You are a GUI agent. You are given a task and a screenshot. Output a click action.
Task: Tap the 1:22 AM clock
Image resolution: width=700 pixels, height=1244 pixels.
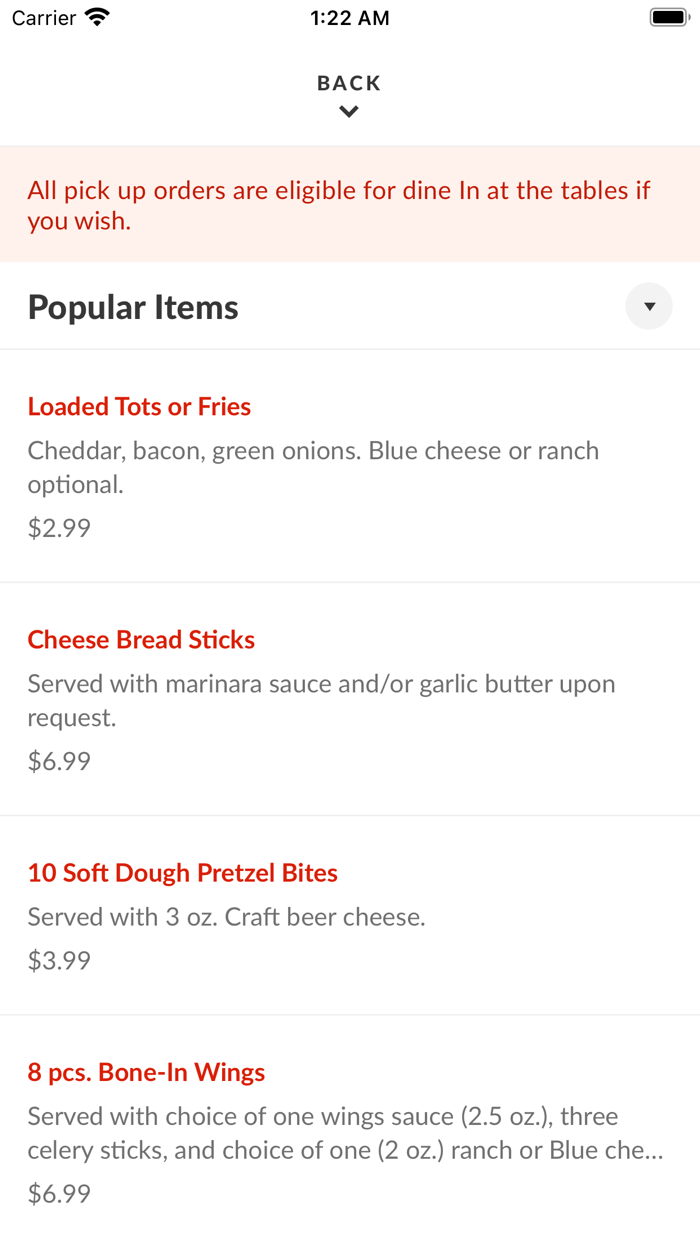(x=349, y=17)
